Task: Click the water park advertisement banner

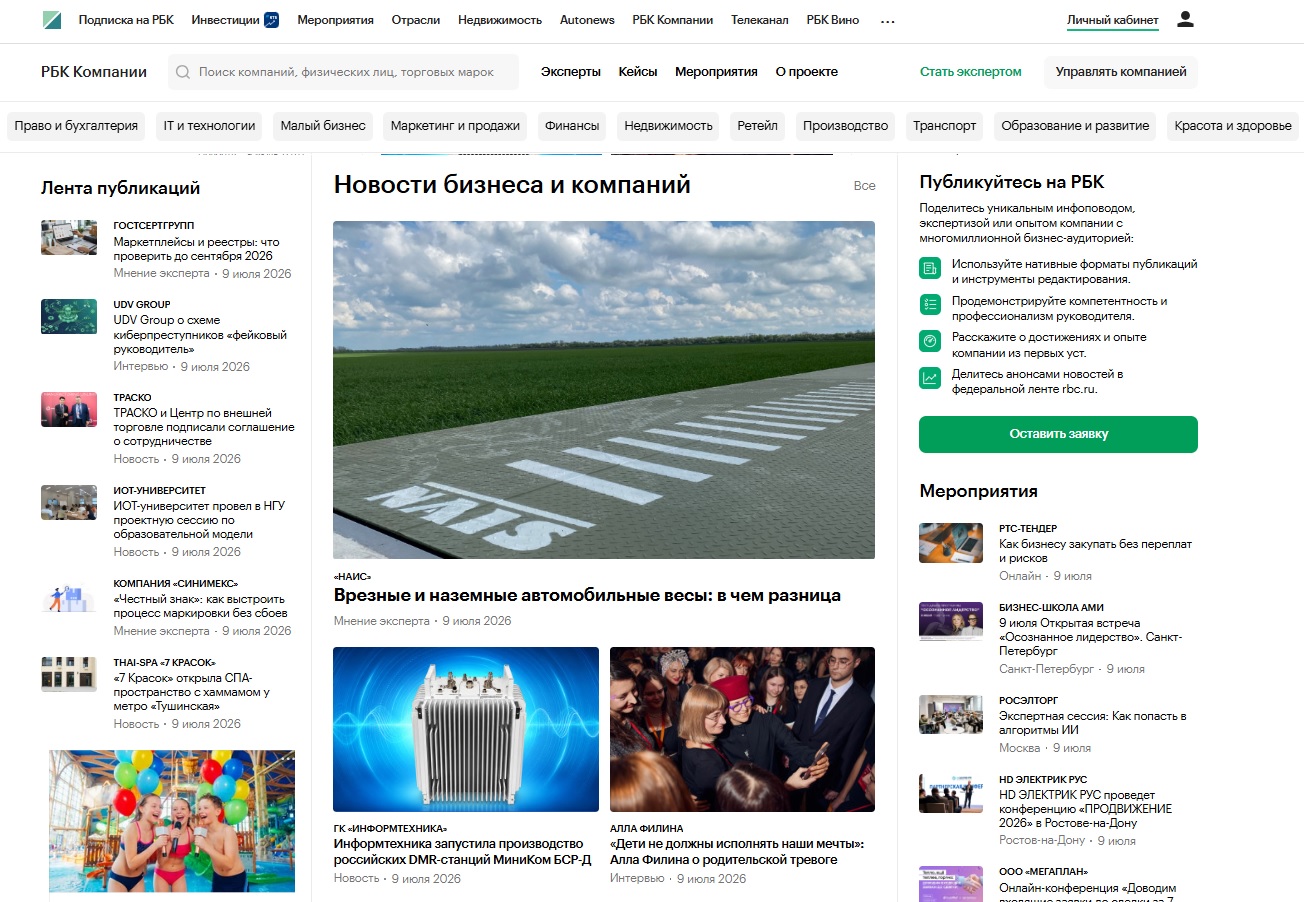Action: [172, 821]
